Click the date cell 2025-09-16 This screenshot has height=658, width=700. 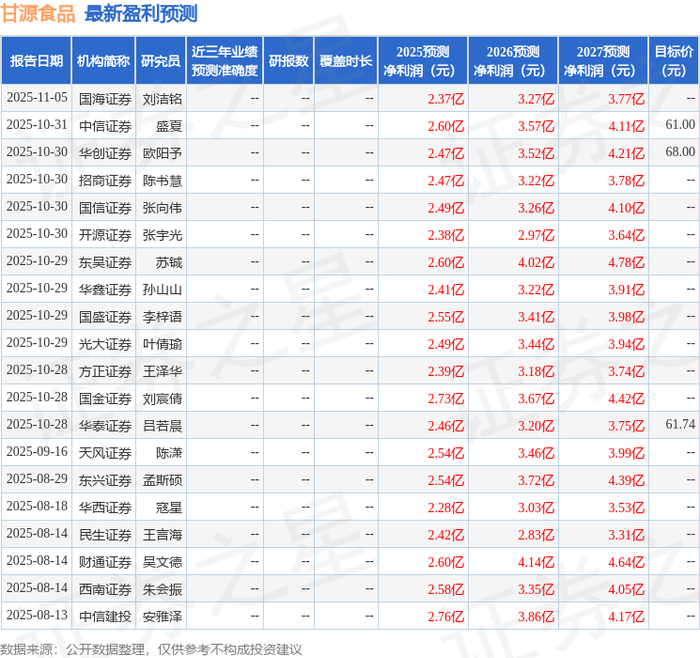point(37,452)
